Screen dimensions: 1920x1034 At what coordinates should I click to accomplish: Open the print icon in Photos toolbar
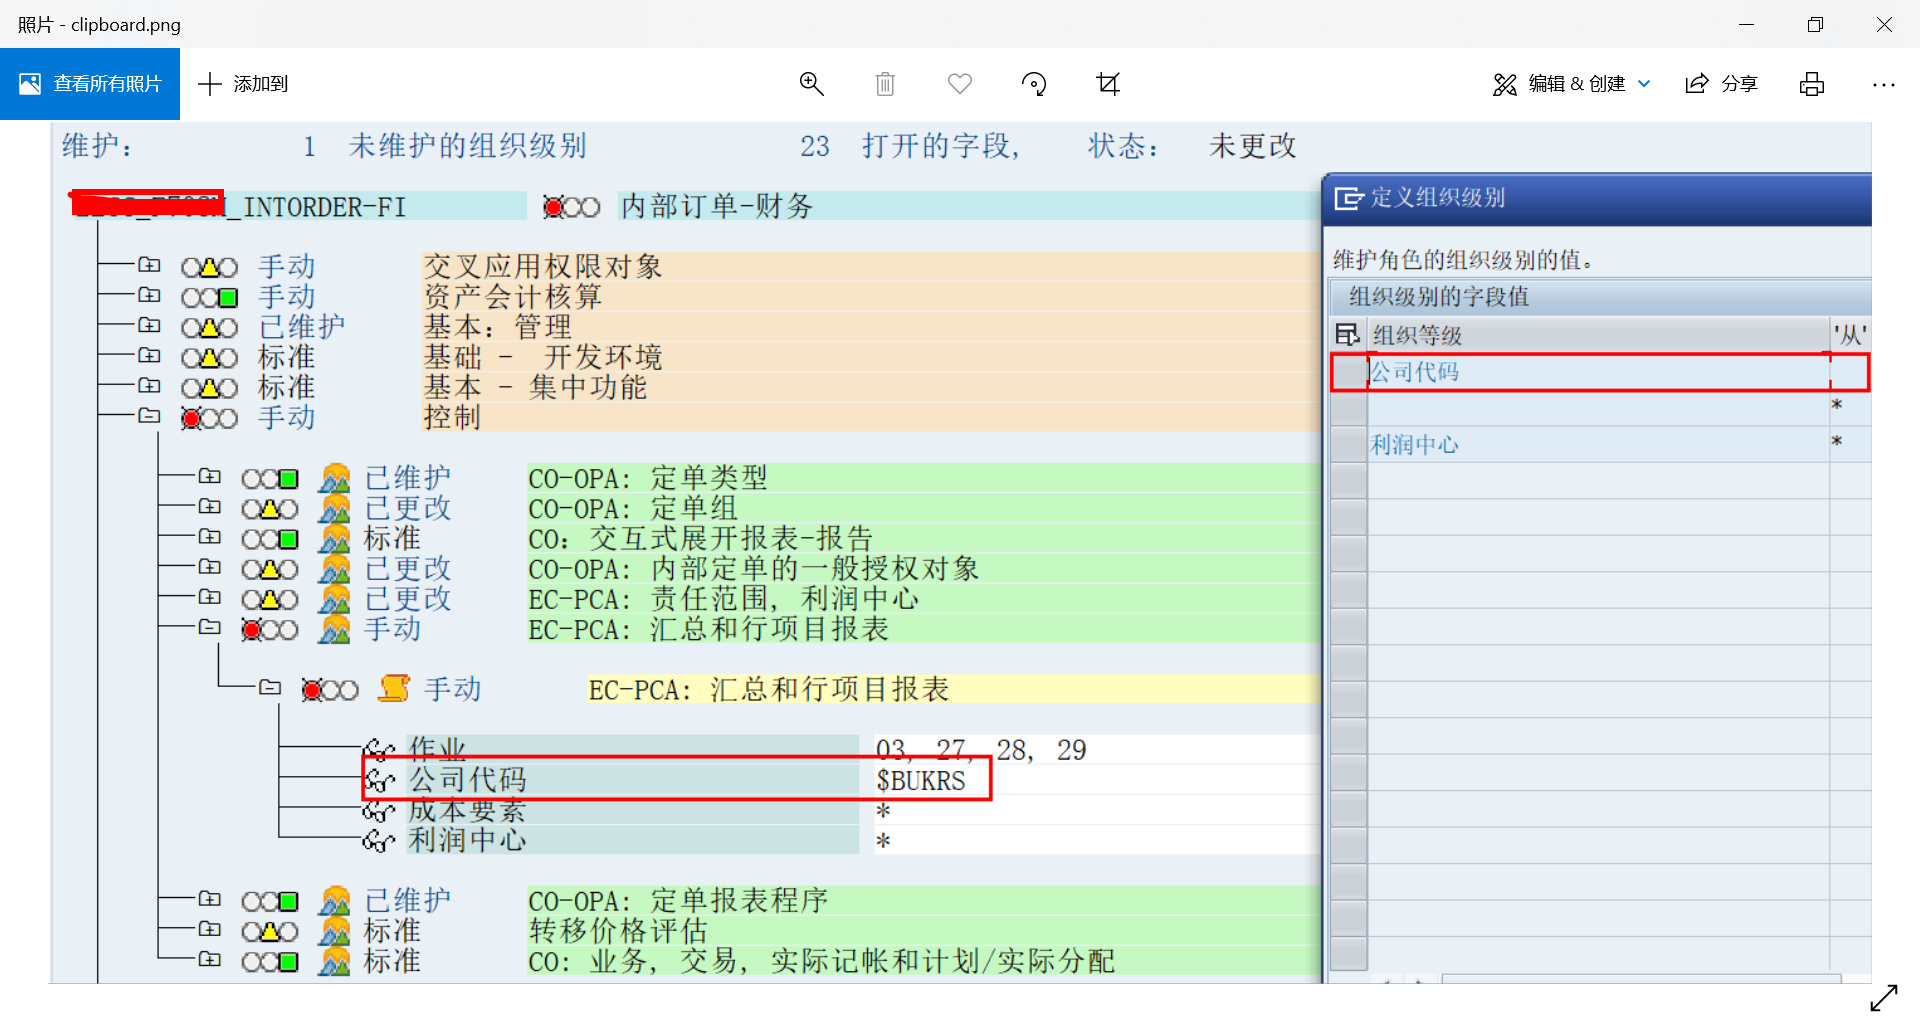pos(1812,84)
